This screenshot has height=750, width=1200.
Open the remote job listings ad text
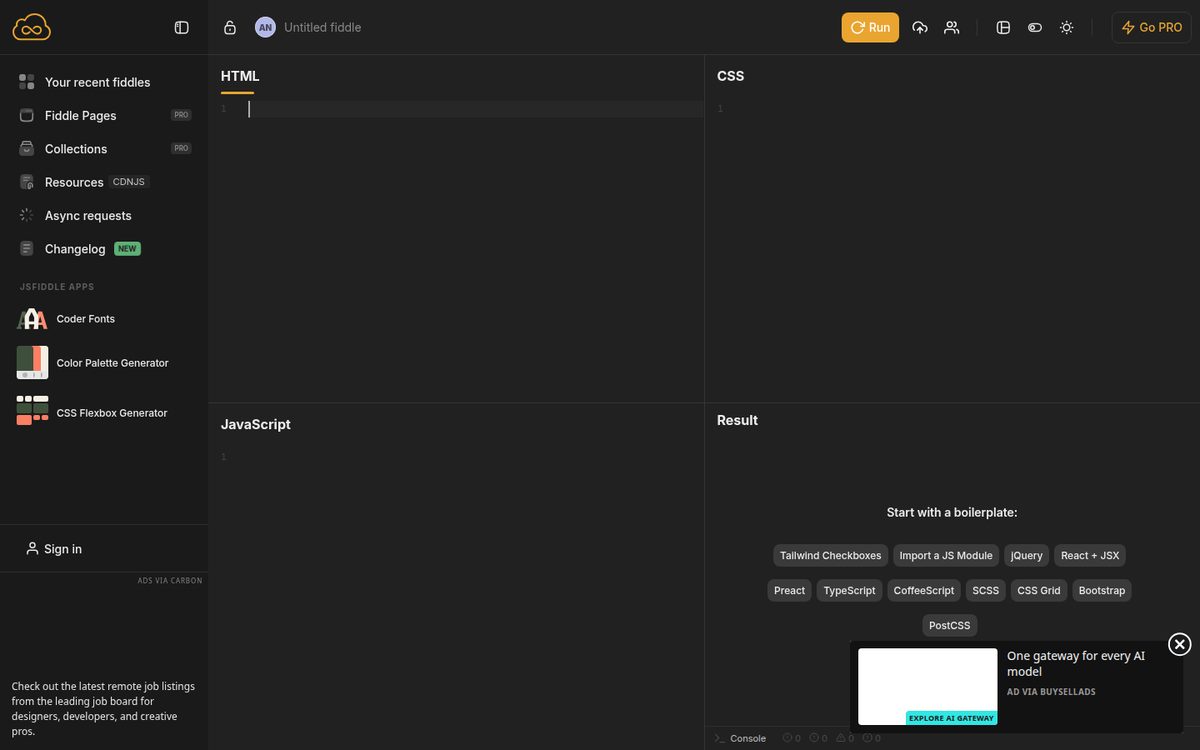(x=103, y=709)
